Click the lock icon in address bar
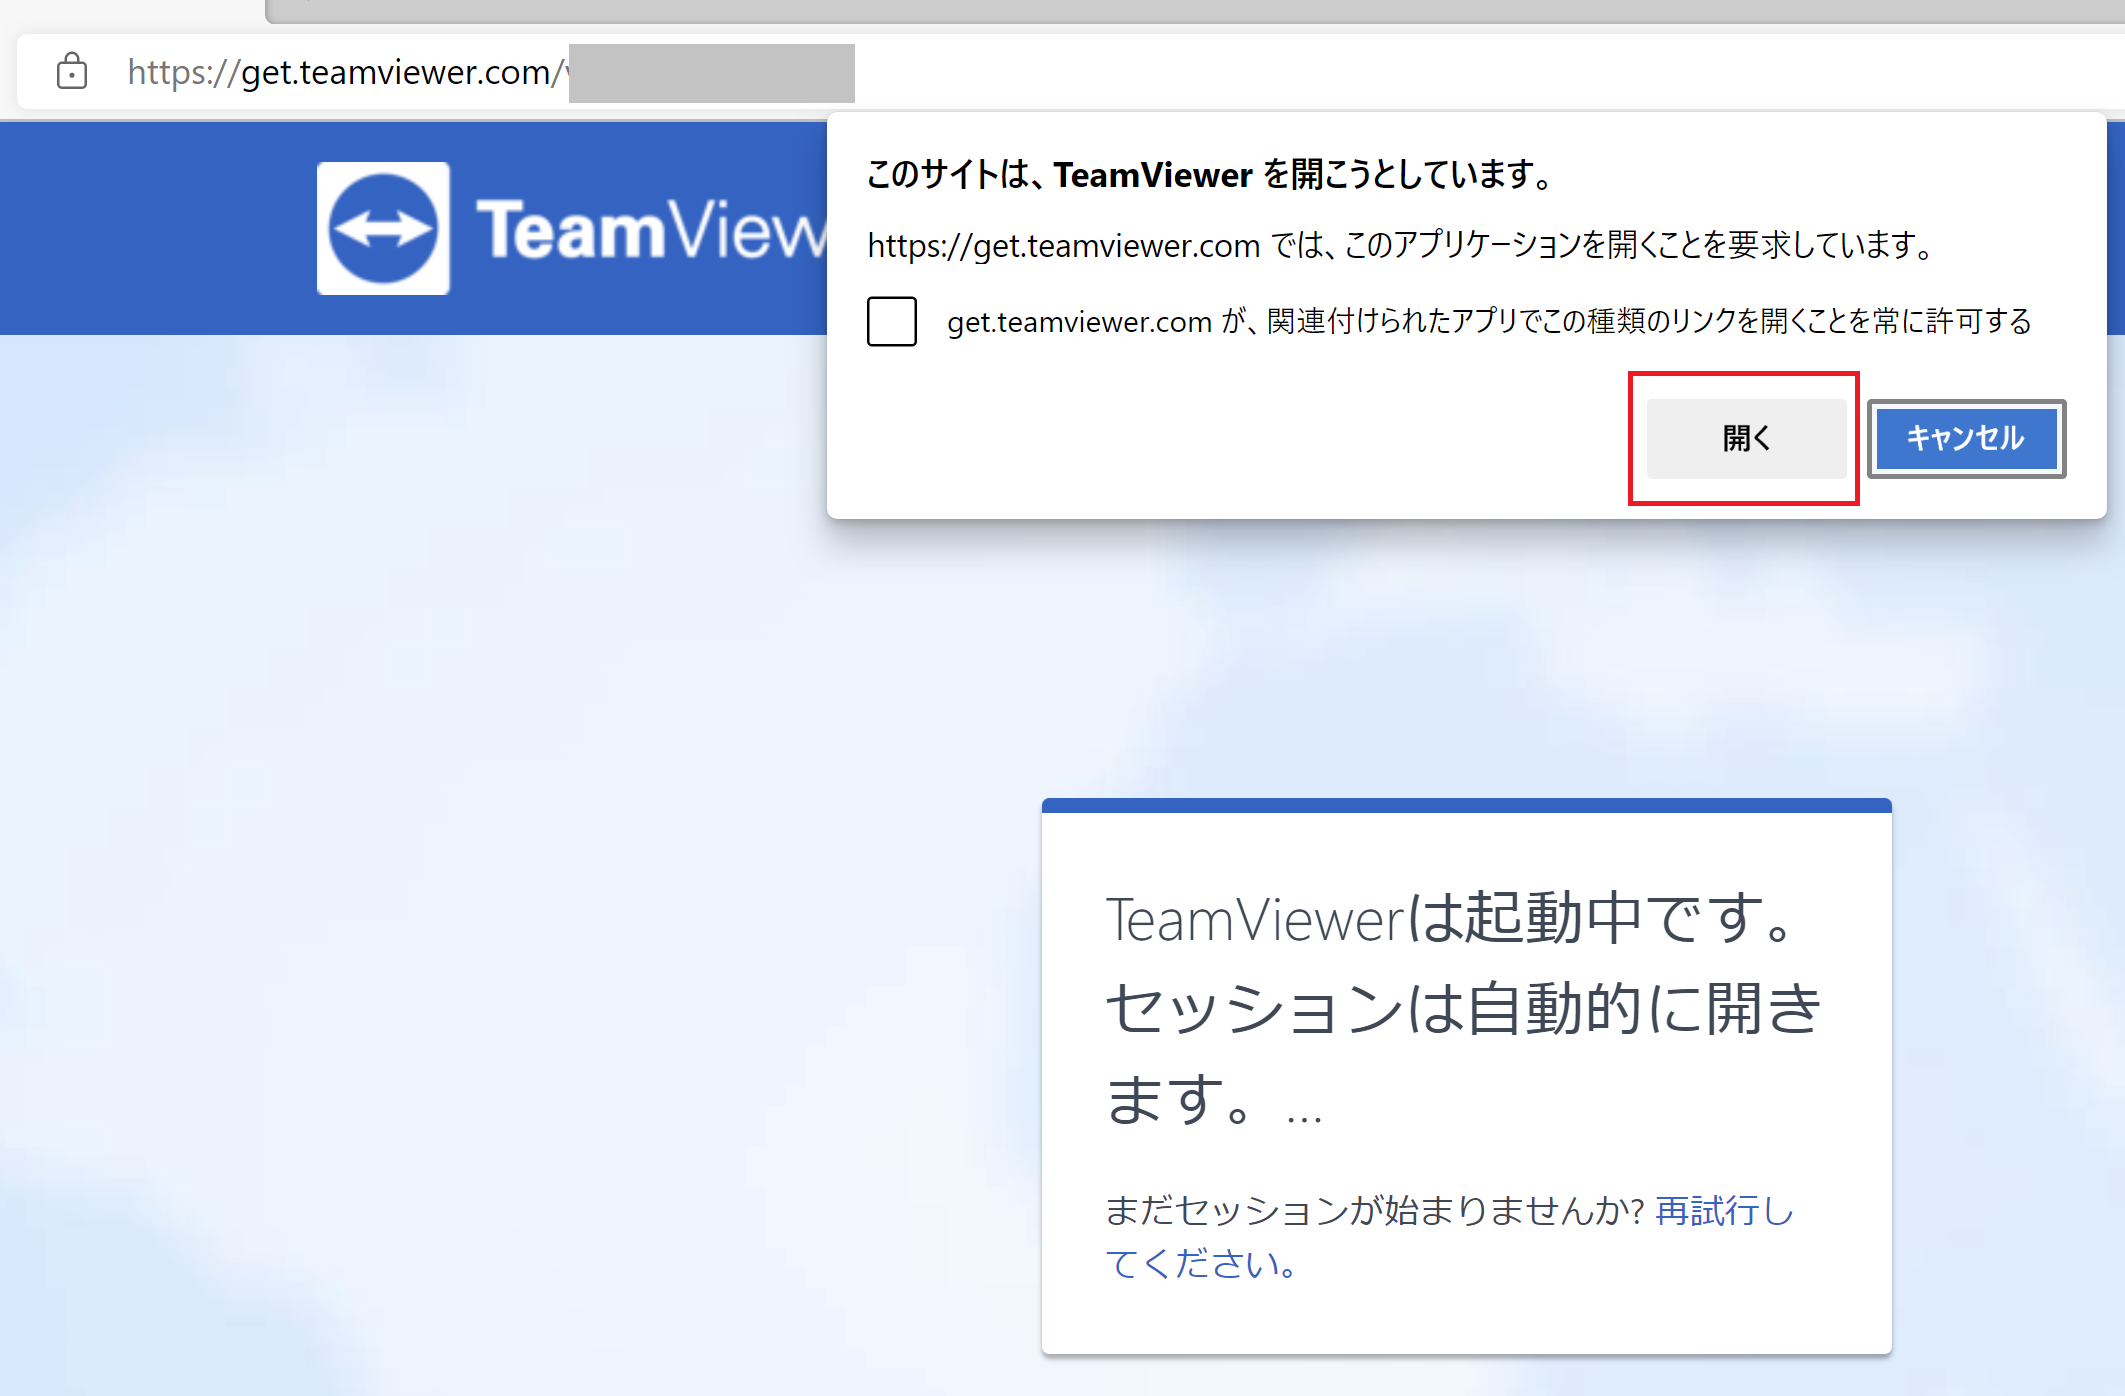 pyautogui.click(x=72, y=72)
